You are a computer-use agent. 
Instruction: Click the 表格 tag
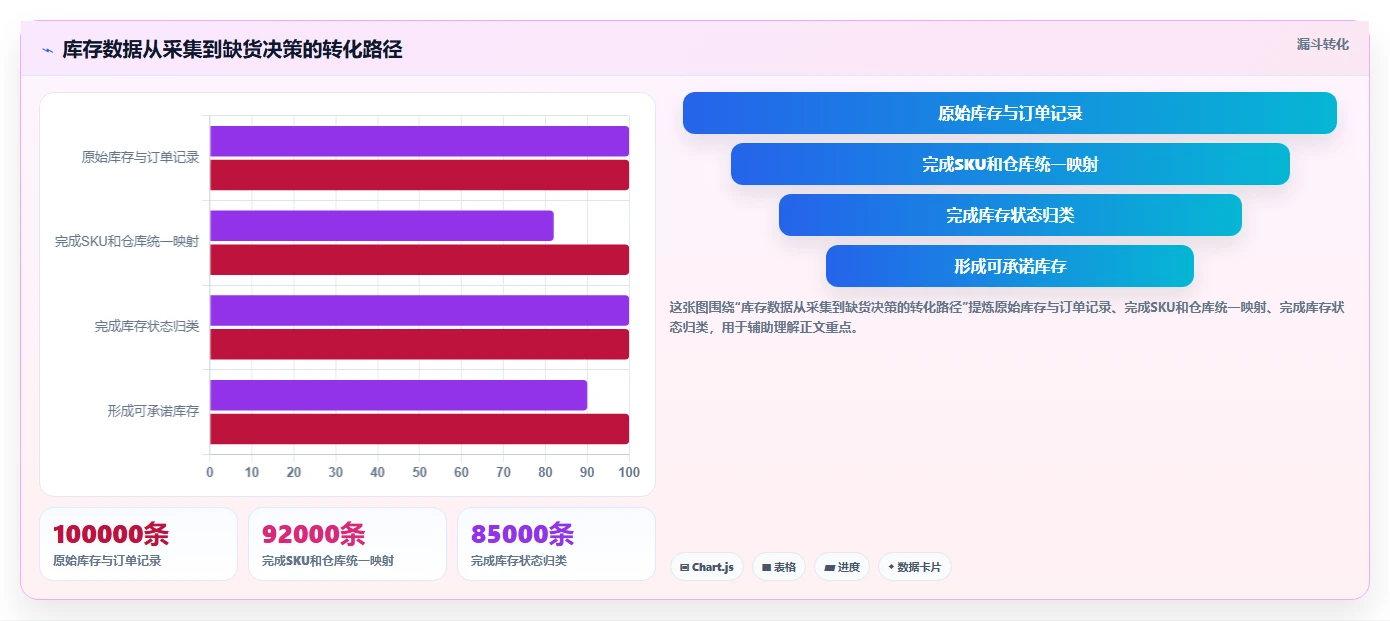pos(779,567)
